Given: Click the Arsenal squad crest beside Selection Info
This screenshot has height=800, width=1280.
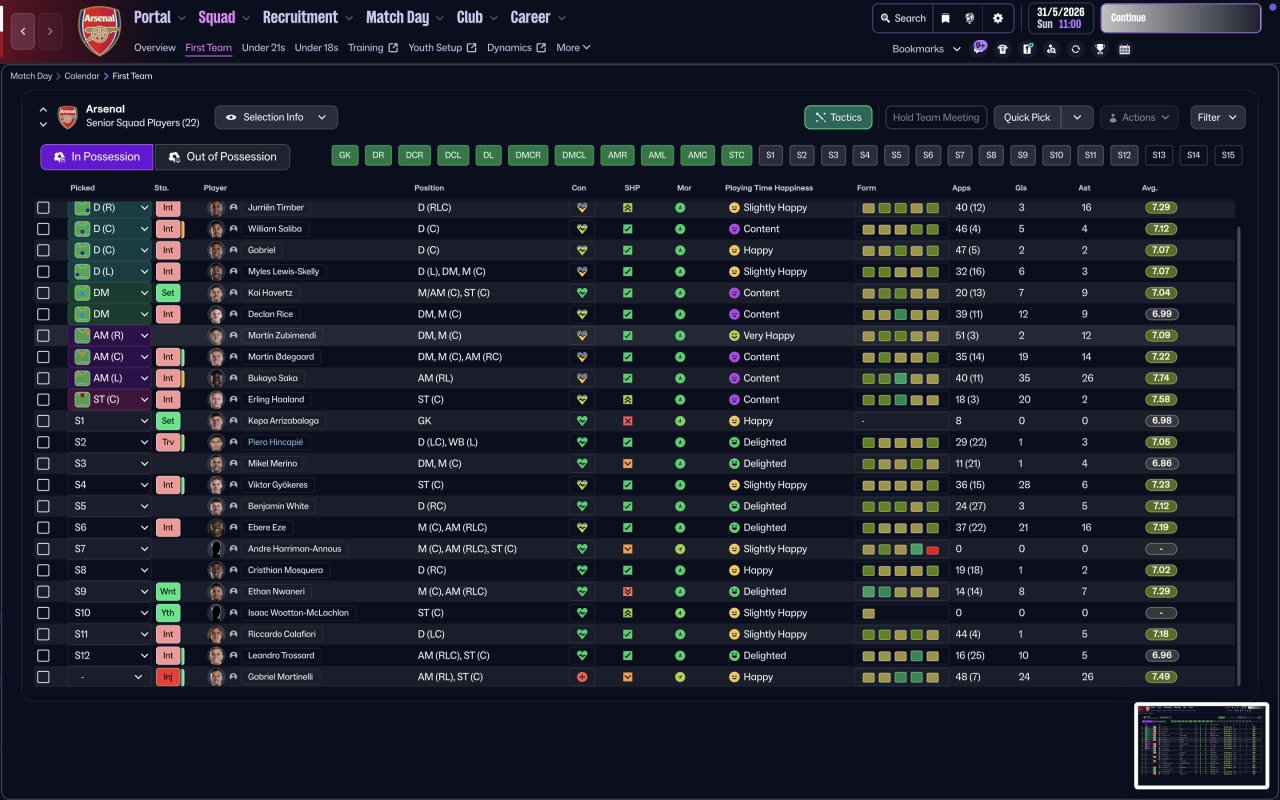Looking at the screenshot, I should tap(67, 117).
